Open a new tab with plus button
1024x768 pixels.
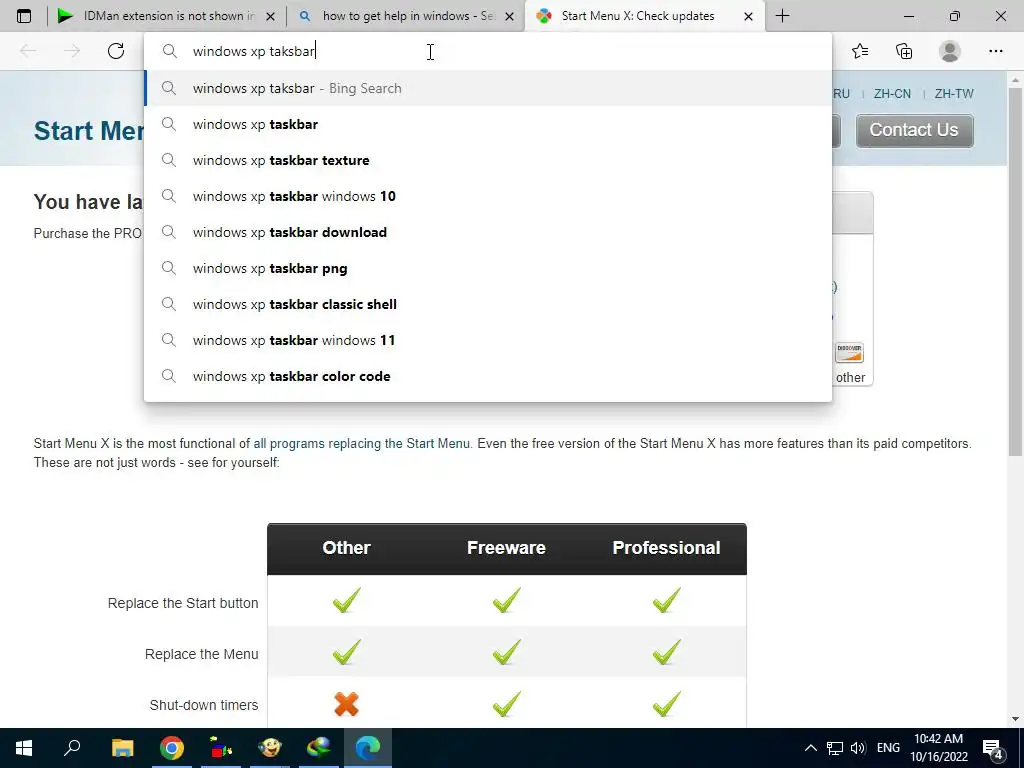coord(782,16)
